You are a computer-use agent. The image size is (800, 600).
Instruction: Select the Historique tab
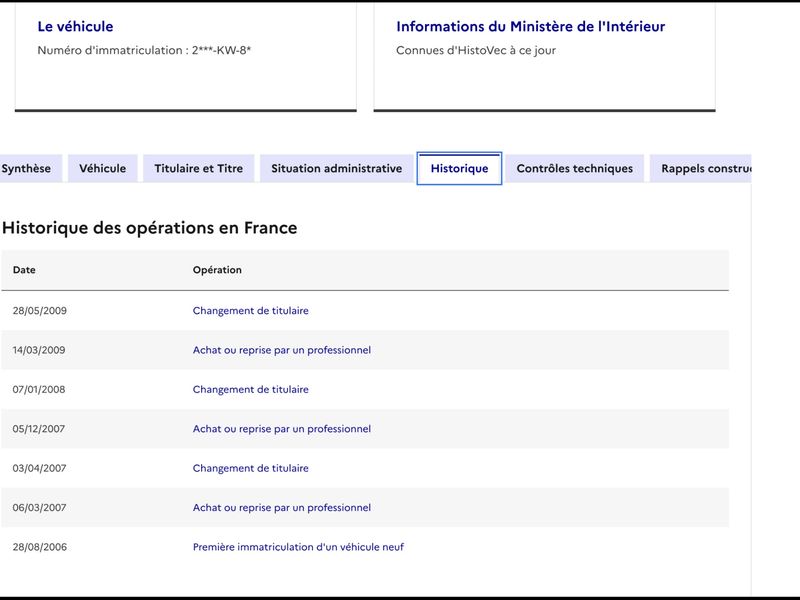point(459,168)
